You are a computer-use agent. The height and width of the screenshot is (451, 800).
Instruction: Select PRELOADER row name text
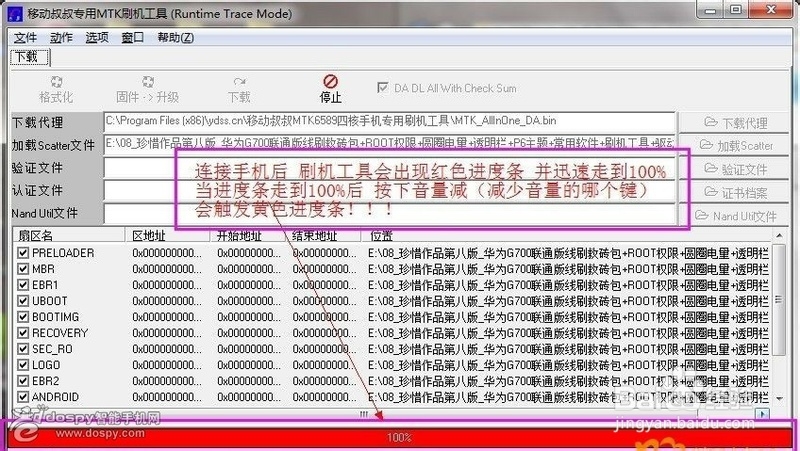pos(63,253)
